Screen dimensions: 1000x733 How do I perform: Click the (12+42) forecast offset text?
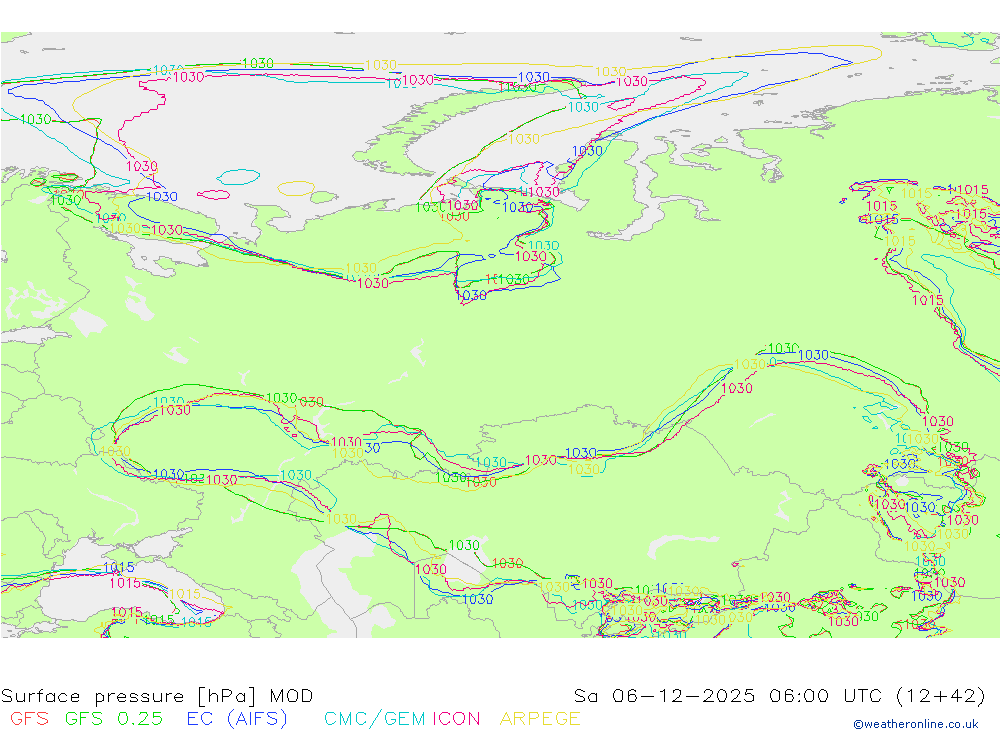coord(941,695)
